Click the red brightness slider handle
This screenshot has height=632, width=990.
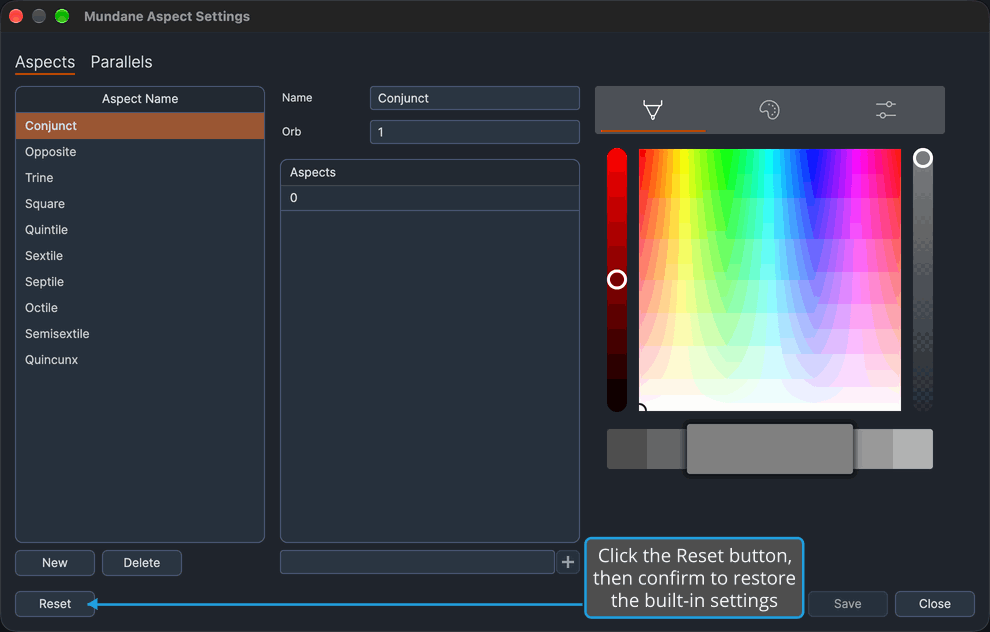tap(617, 280)
